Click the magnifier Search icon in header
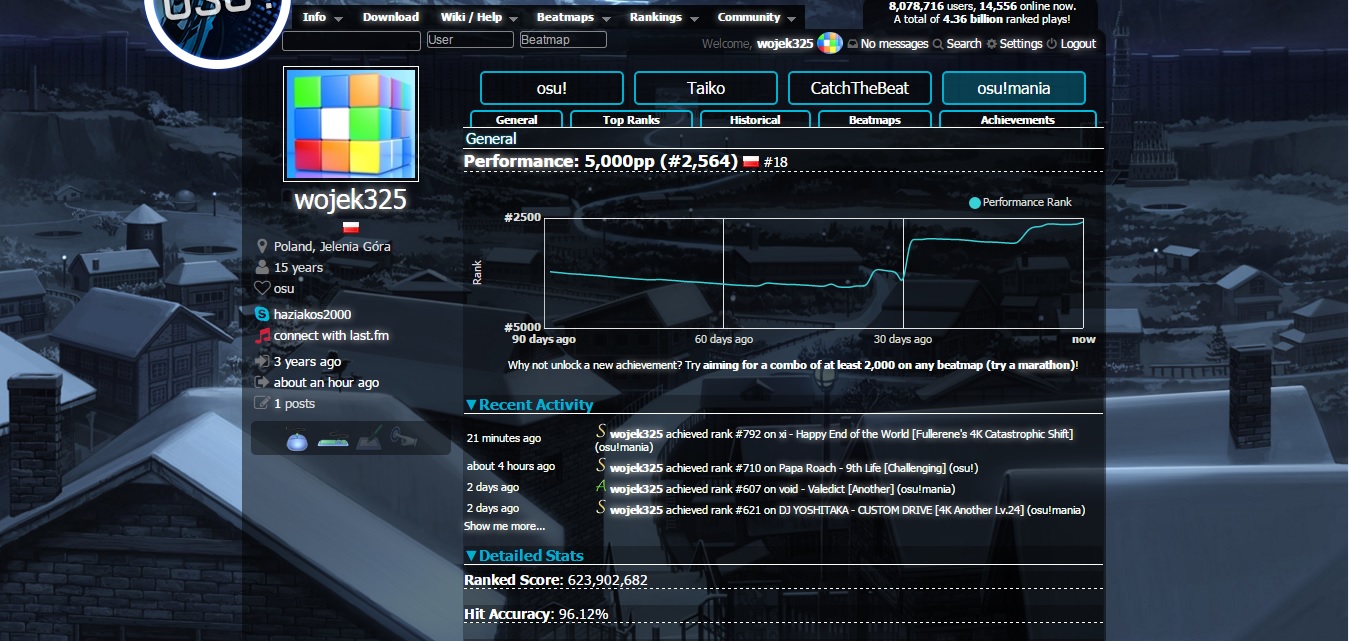The height and width of the screenshot is (641, 1349). click(938, 44)
